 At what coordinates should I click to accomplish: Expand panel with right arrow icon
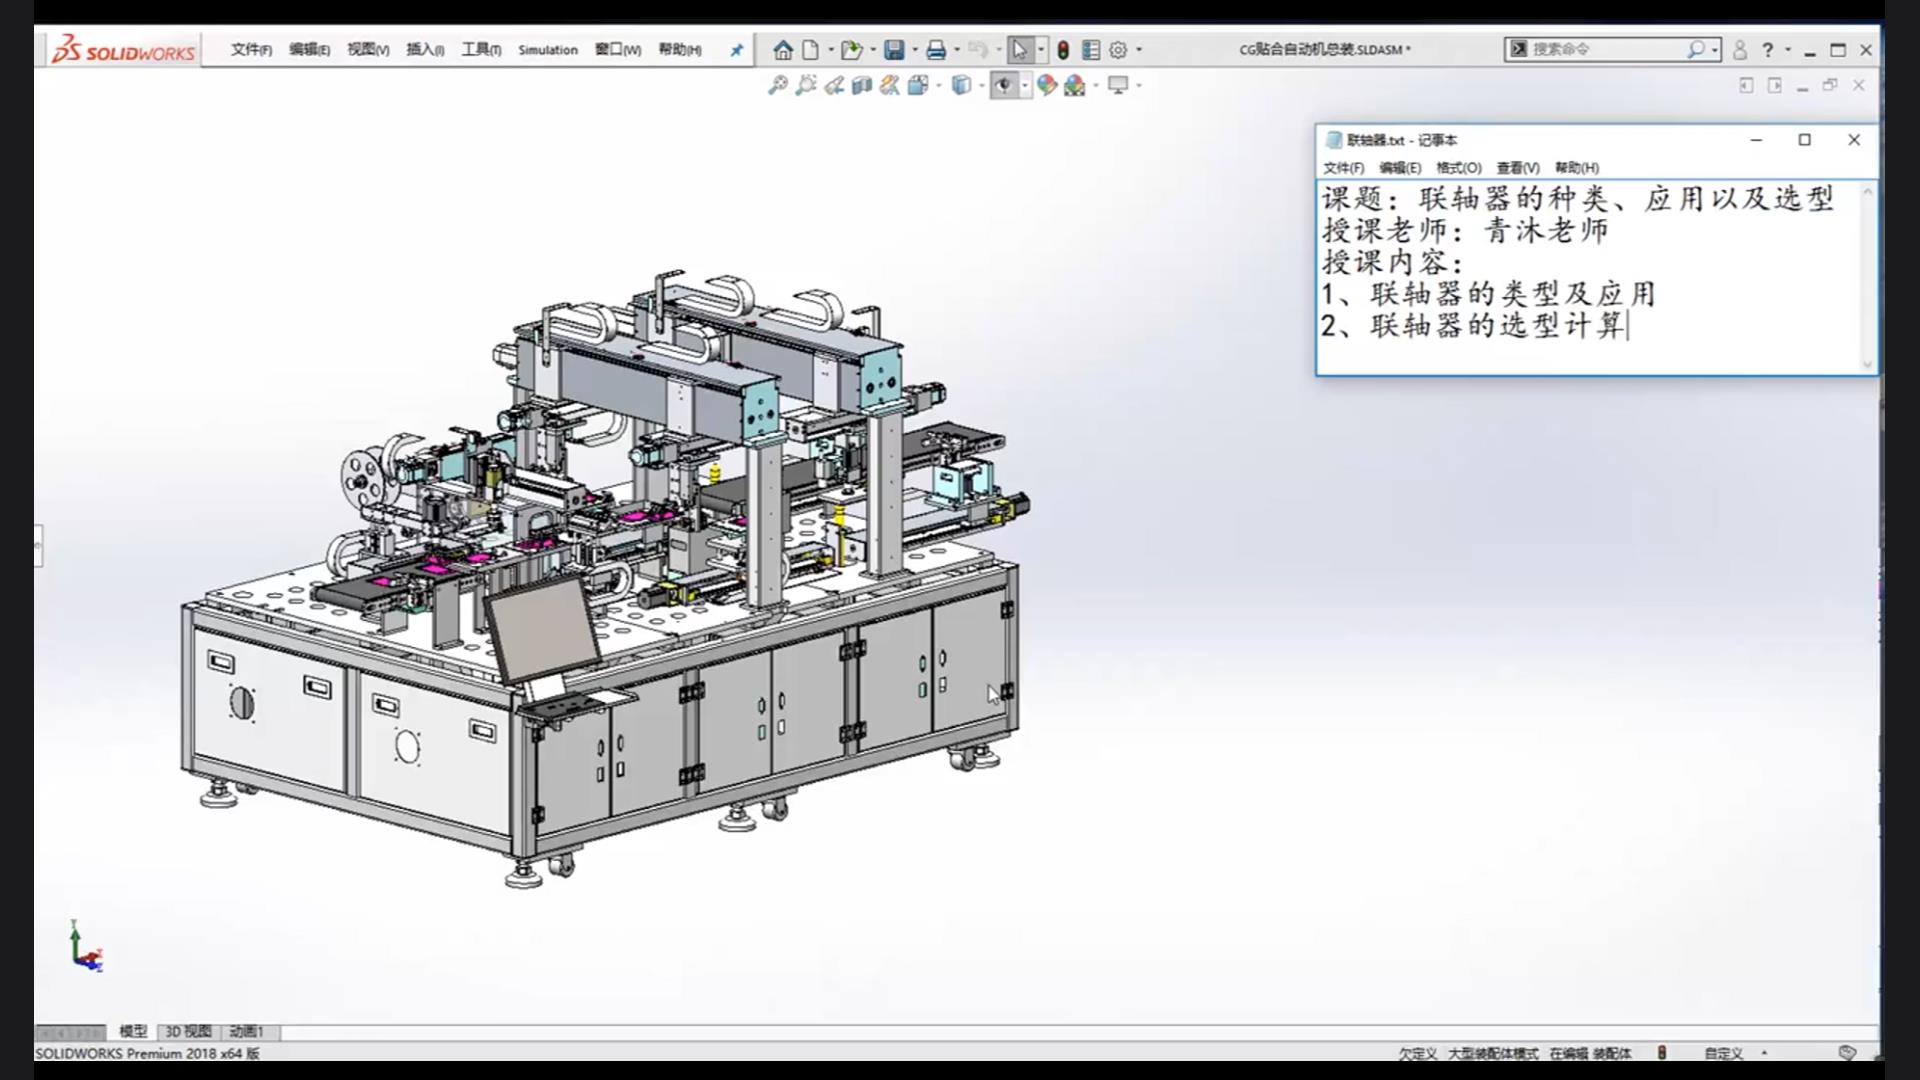[x=1775, y=85]
